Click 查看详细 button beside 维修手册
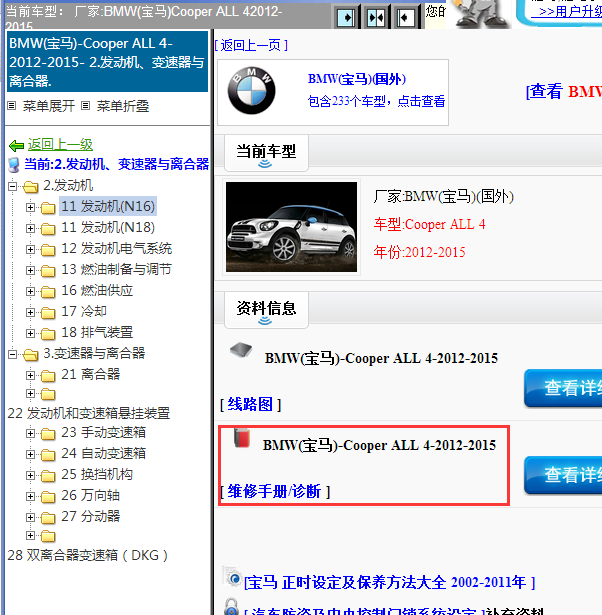Screen dimensions: 602x615 [x=563, y=475]
